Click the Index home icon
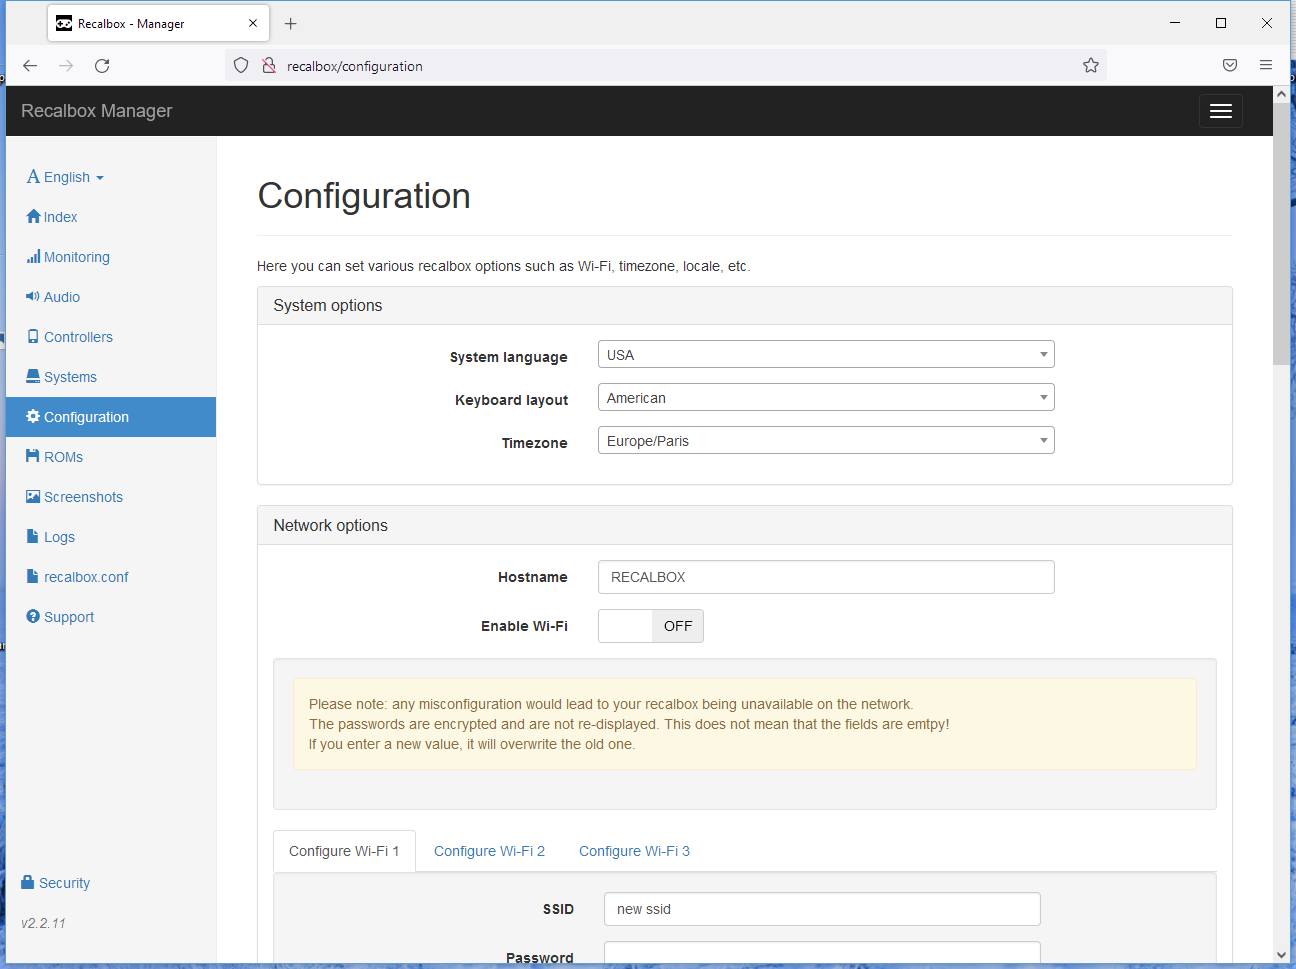This screenshot has width=1296, height=969. [33, 217]
